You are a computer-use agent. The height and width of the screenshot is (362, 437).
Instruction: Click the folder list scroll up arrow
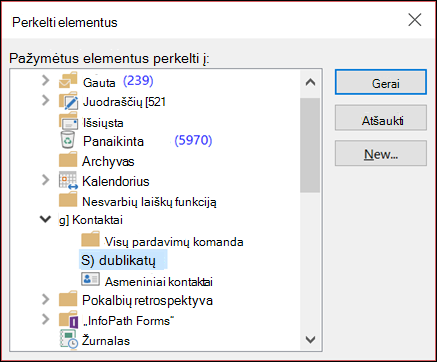tap(310, 82)
